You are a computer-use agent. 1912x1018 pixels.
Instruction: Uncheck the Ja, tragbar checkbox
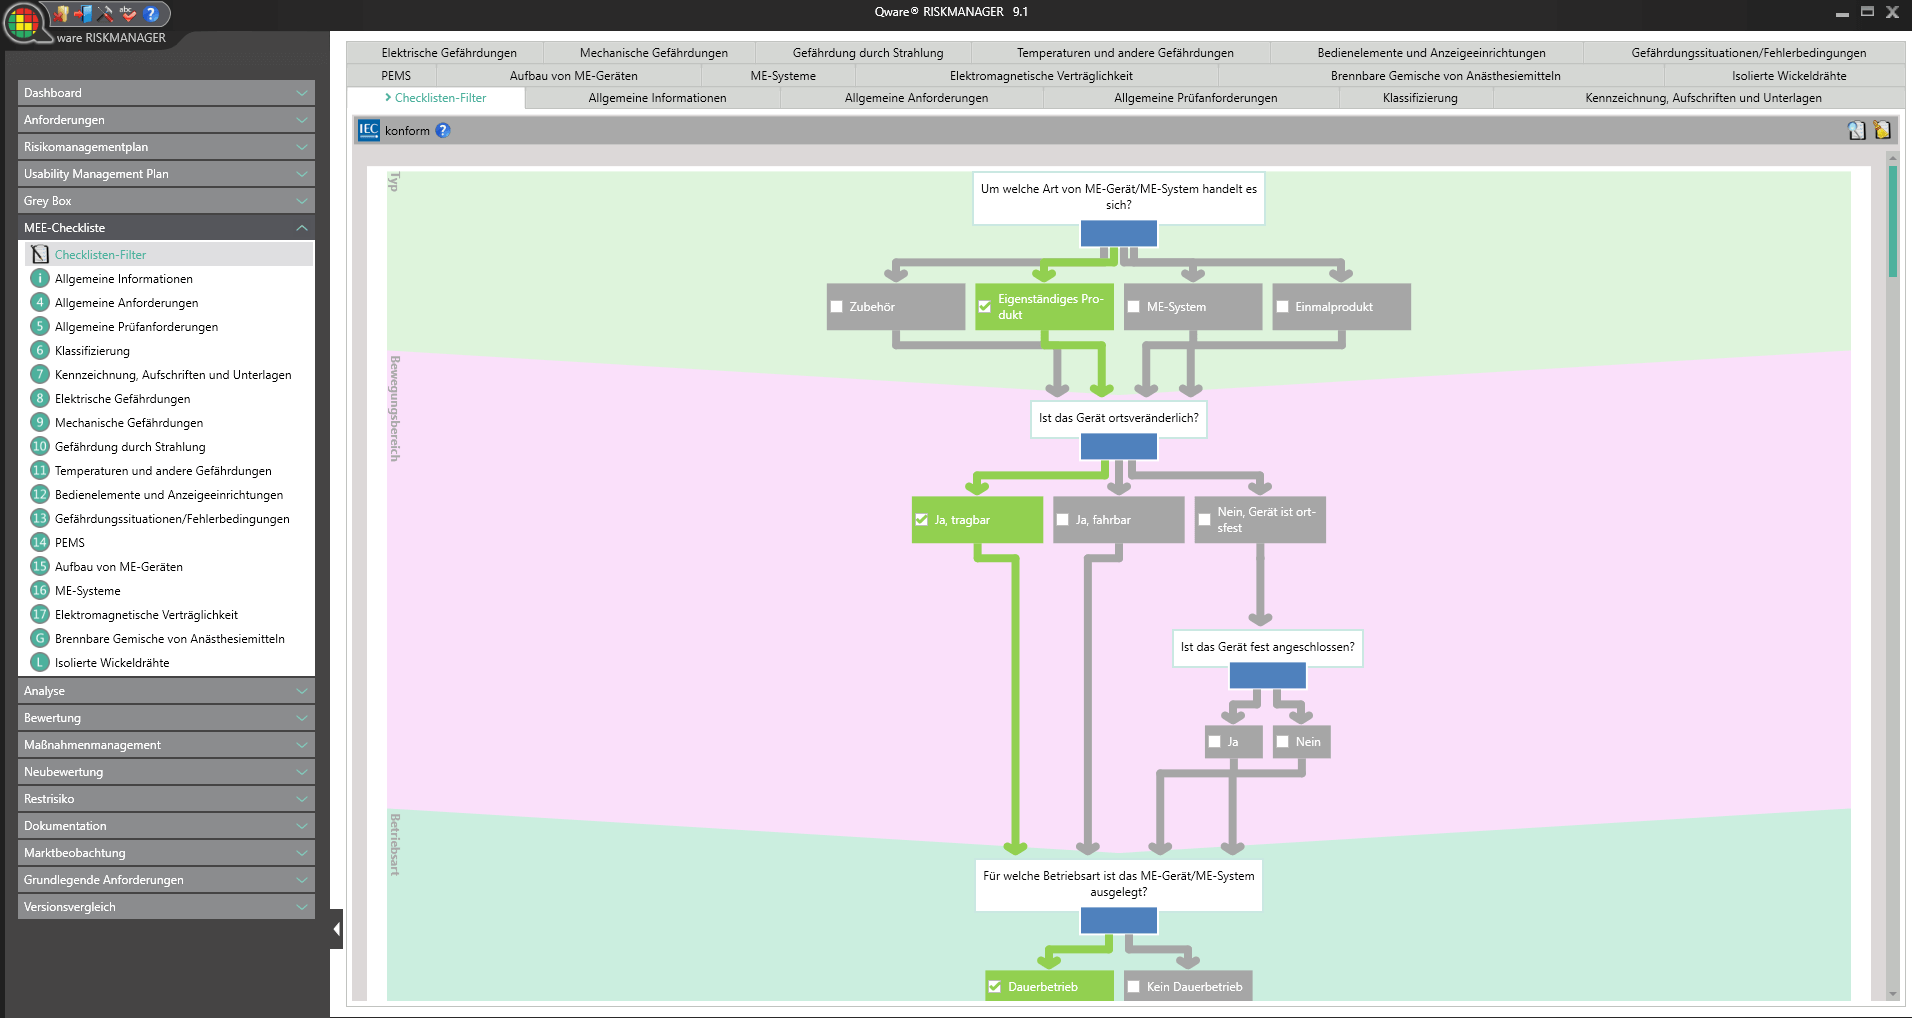click(922, 520)
